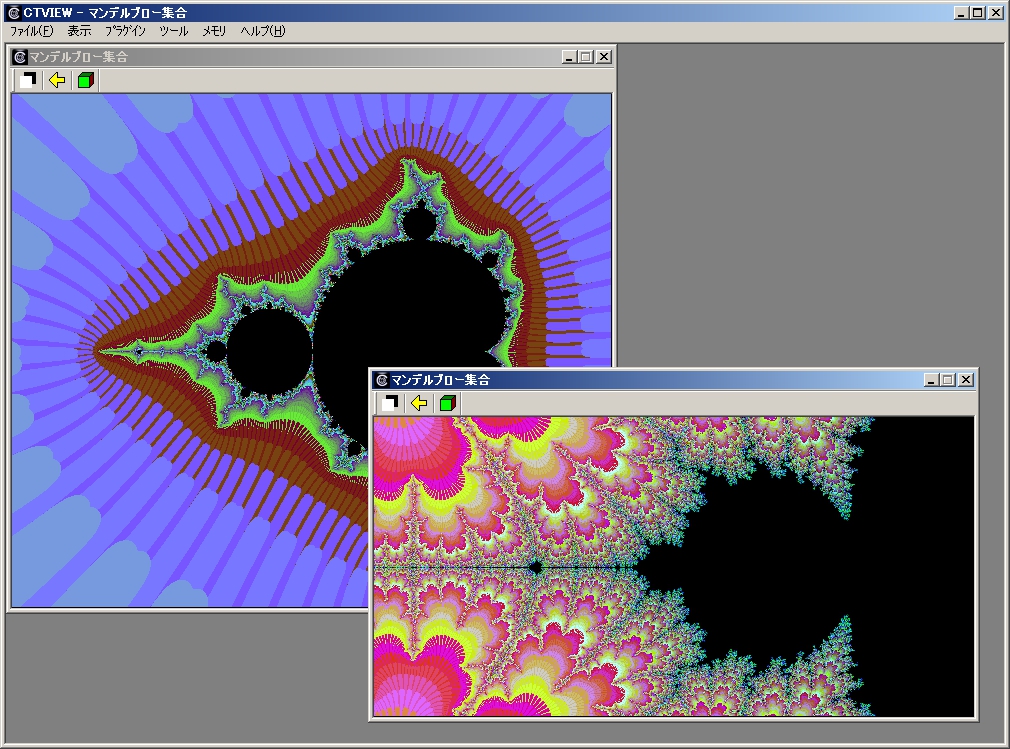Click the pink fractal window's title bar

coord(650,380)
